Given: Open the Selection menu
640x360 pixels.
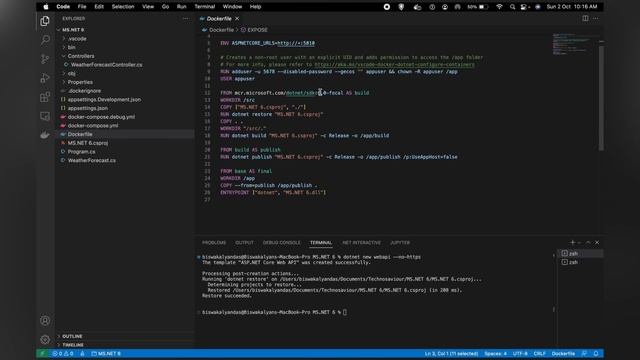Looking at the screenshot, I should point(123,7).
